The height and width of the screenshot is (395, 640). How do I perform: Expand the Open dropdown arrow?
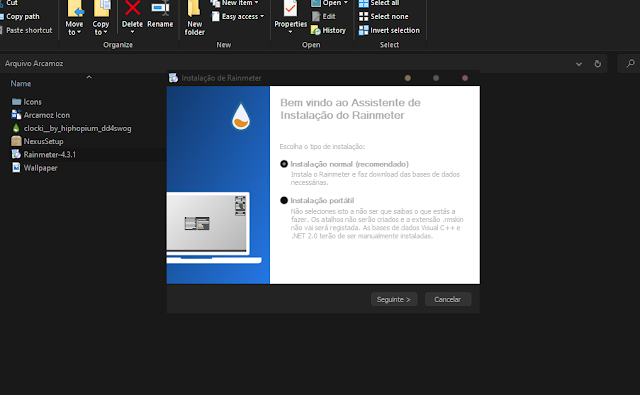click(346, 3)
